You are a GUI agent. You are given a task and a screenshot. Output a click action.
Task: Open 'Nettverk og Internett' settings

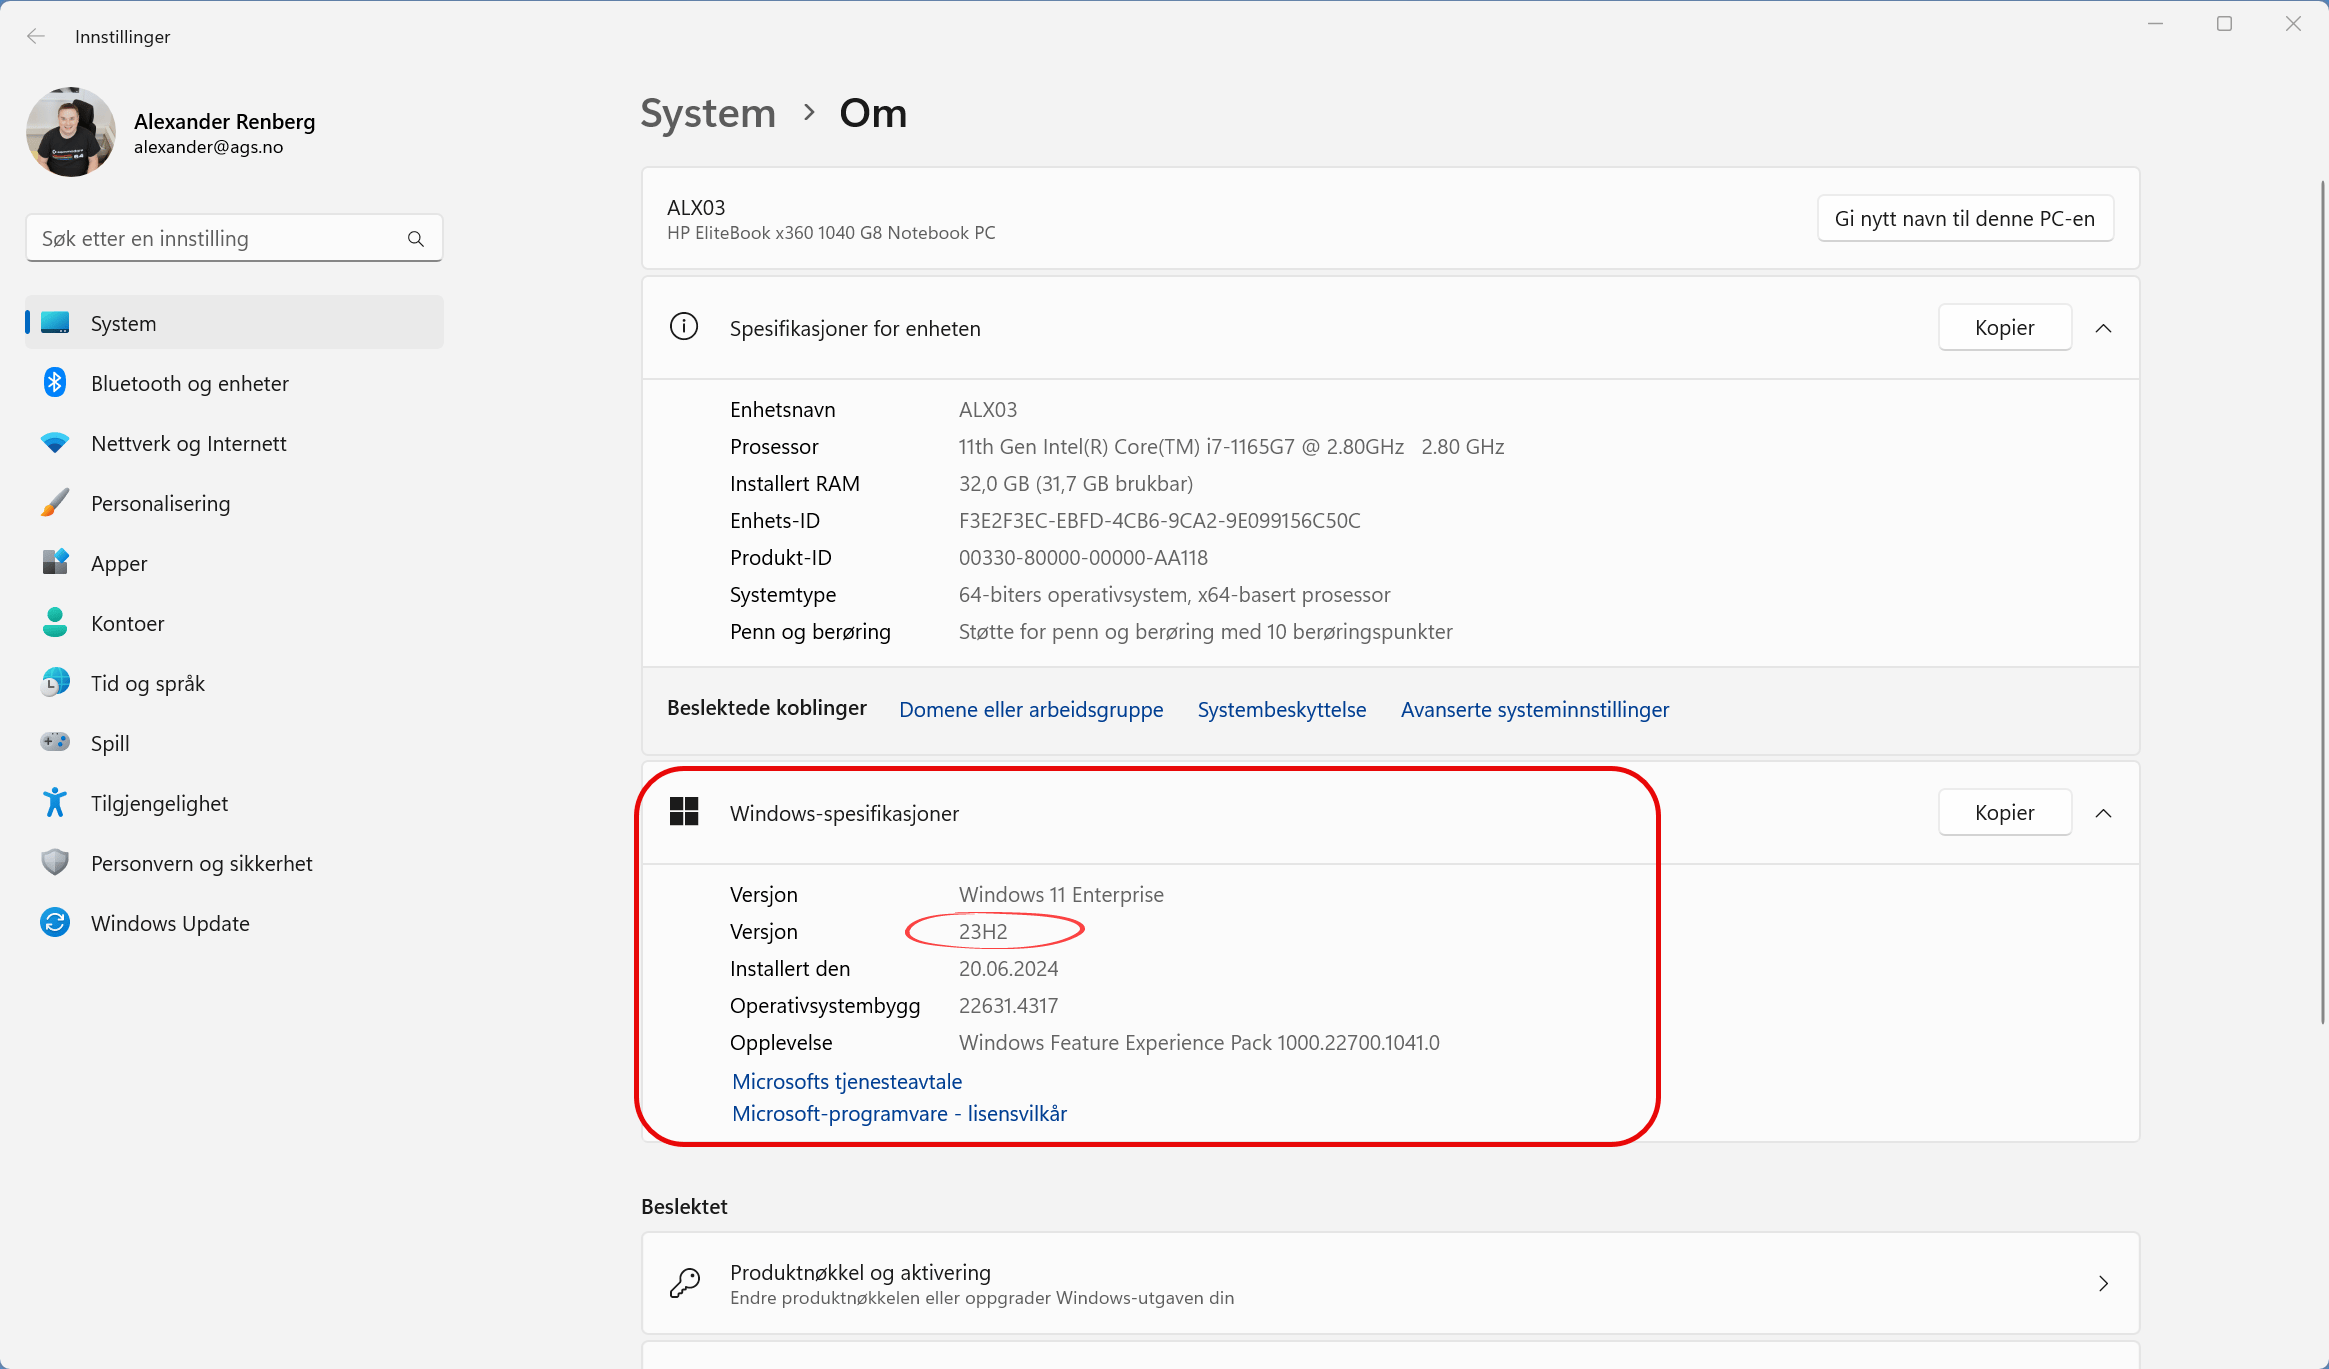pos(234,443)
